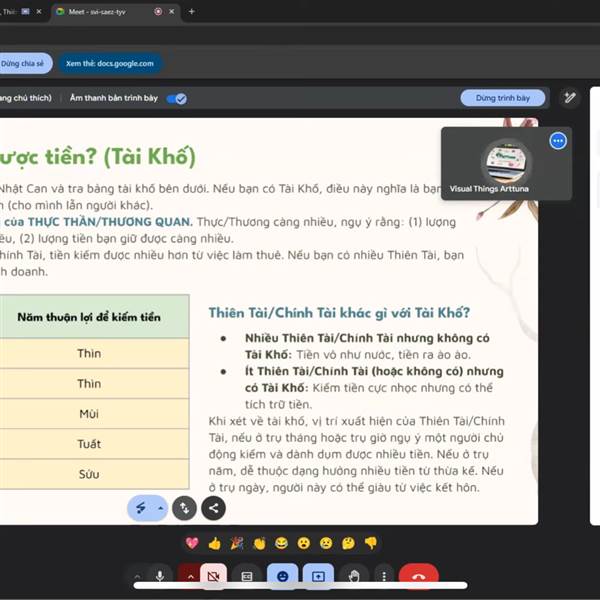Open a new browser tab

pos(192,11)
